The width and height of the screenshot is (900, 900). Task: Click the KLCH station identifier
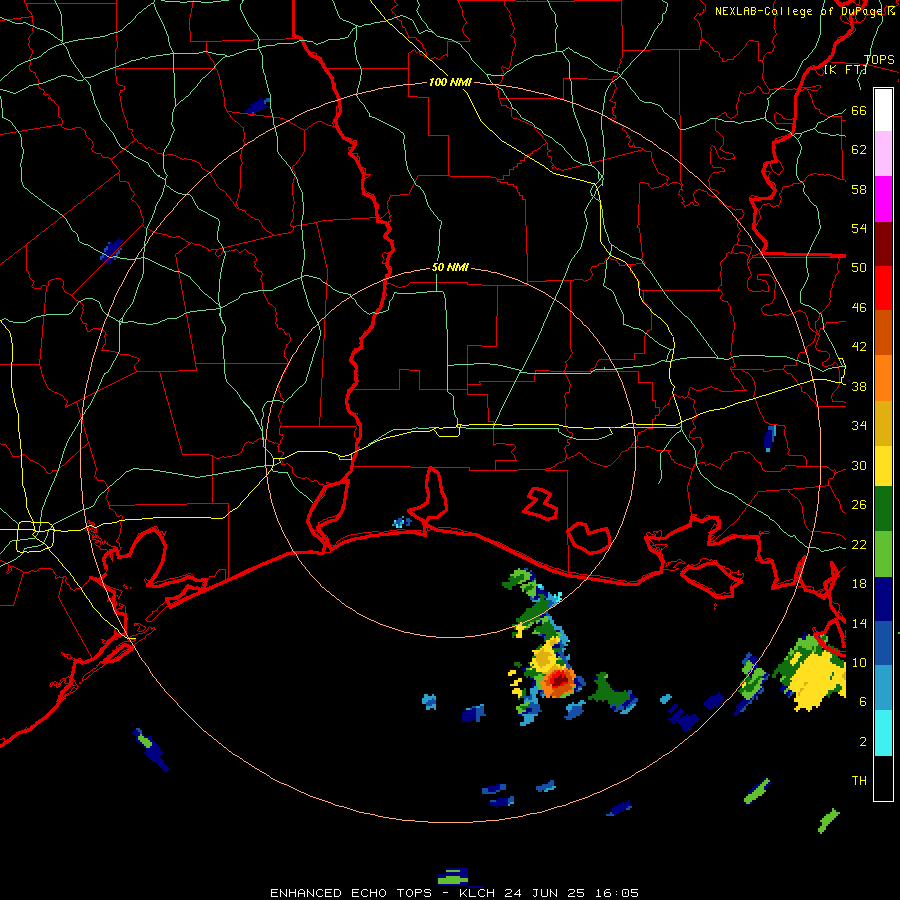[479, 893]
